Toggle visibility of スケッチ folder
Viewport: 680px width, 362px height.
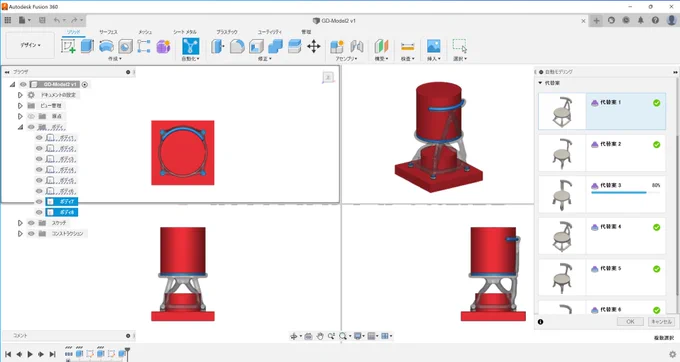tap(31, 223)
